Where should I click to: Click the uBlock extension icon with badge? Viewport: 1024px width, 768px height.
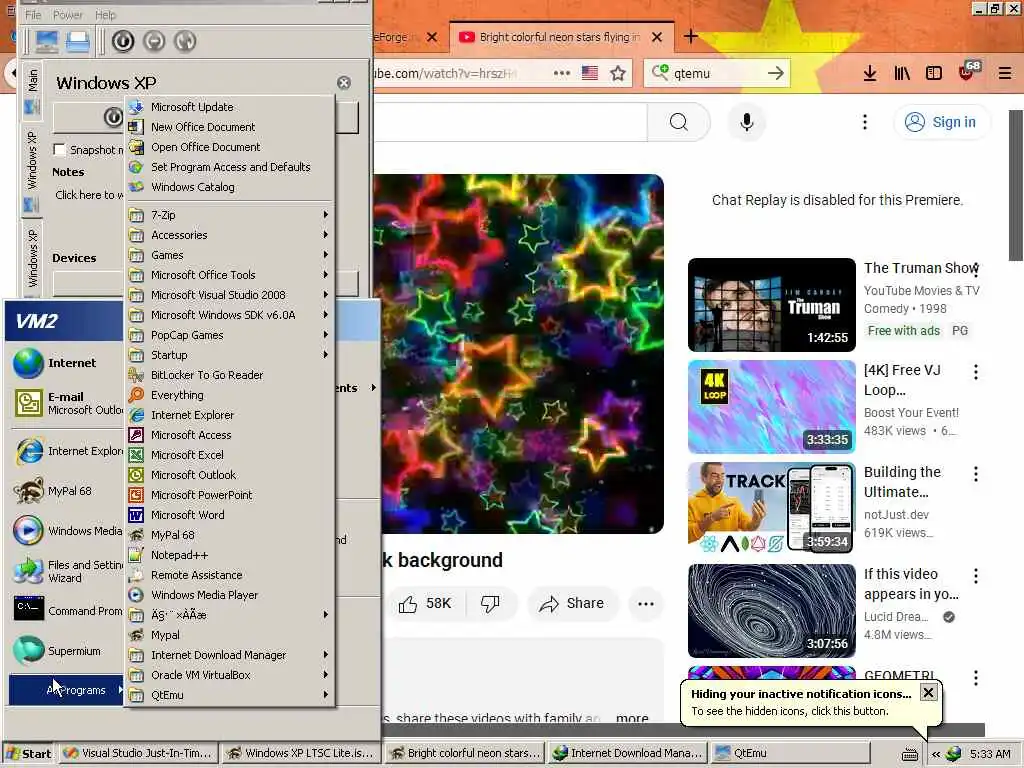coord(967,72)
